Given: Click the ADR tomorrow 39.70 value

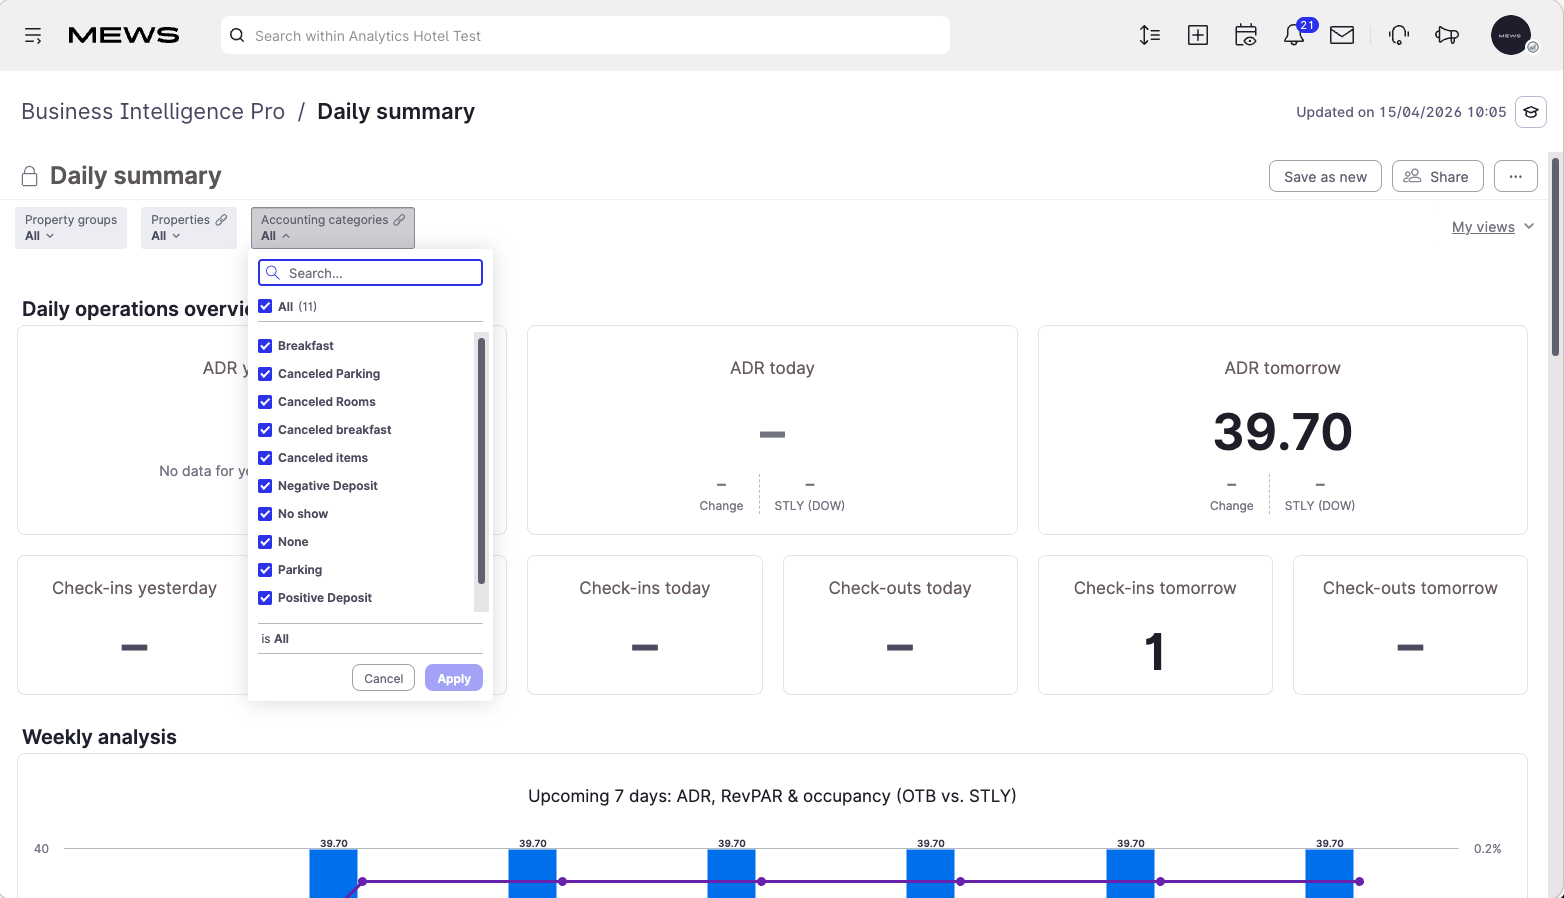Looking at the screenshot, I should (x=1282, y=432).
